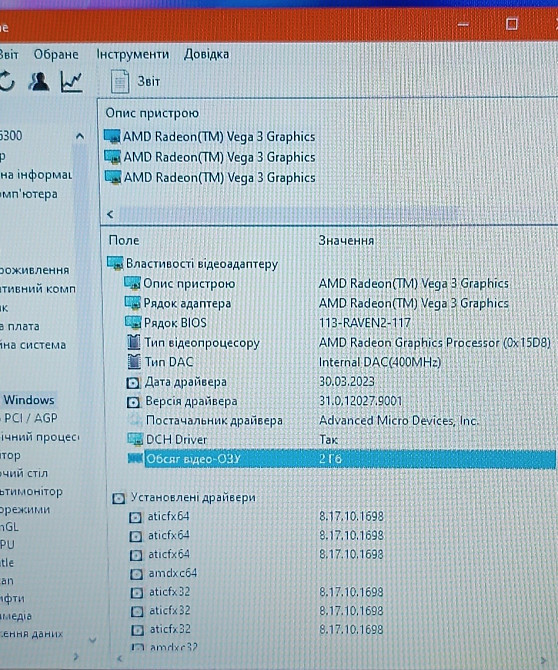This screenshot has height=670, width=558.
Task: Click icon next to DCH Driver
Action: click(x=135, y=439)
